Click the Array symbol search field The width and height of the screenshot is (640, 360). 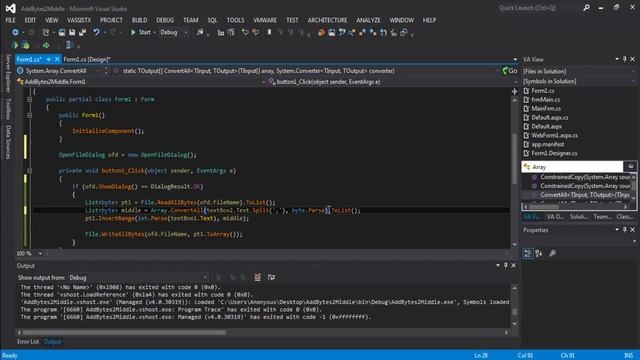click(573, 167)
